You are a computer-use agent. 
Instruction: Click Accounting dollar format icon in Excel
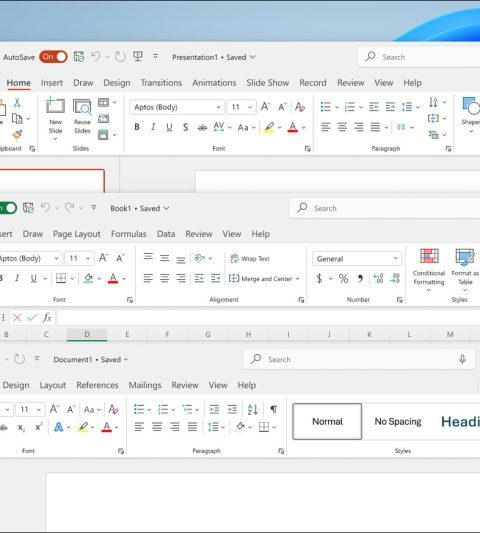coord(319,279)
